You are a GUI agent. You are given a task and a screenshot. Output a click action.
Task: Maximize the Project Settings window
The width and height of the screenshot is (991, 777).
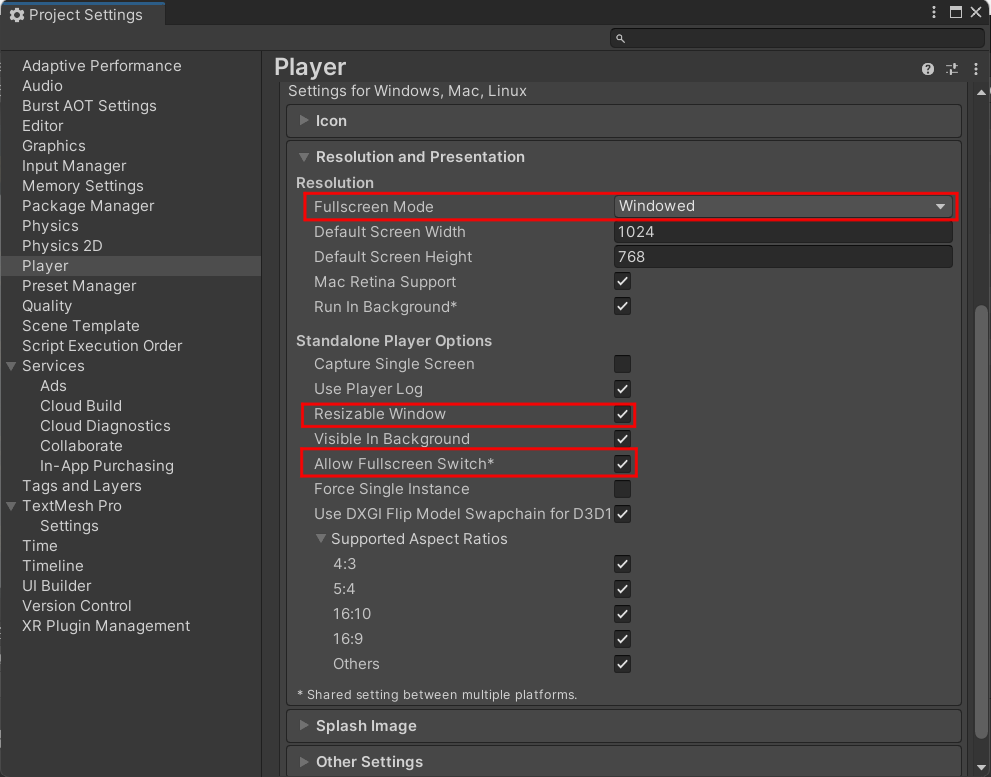tap(956, 12)
